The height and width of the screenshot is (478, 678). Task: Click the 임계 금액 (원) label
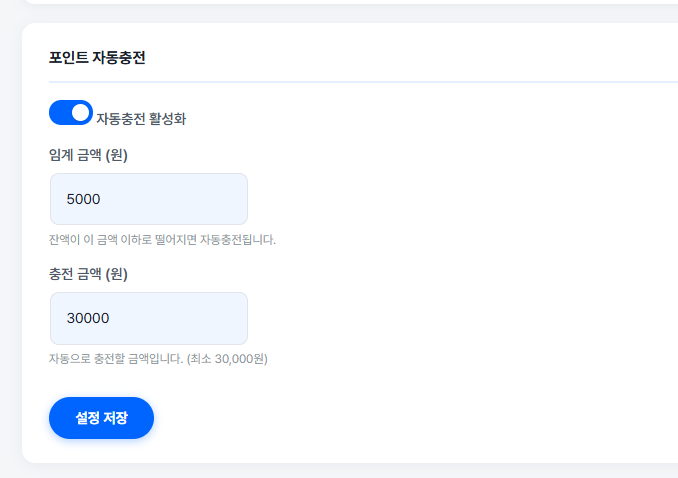pos(88,155)
